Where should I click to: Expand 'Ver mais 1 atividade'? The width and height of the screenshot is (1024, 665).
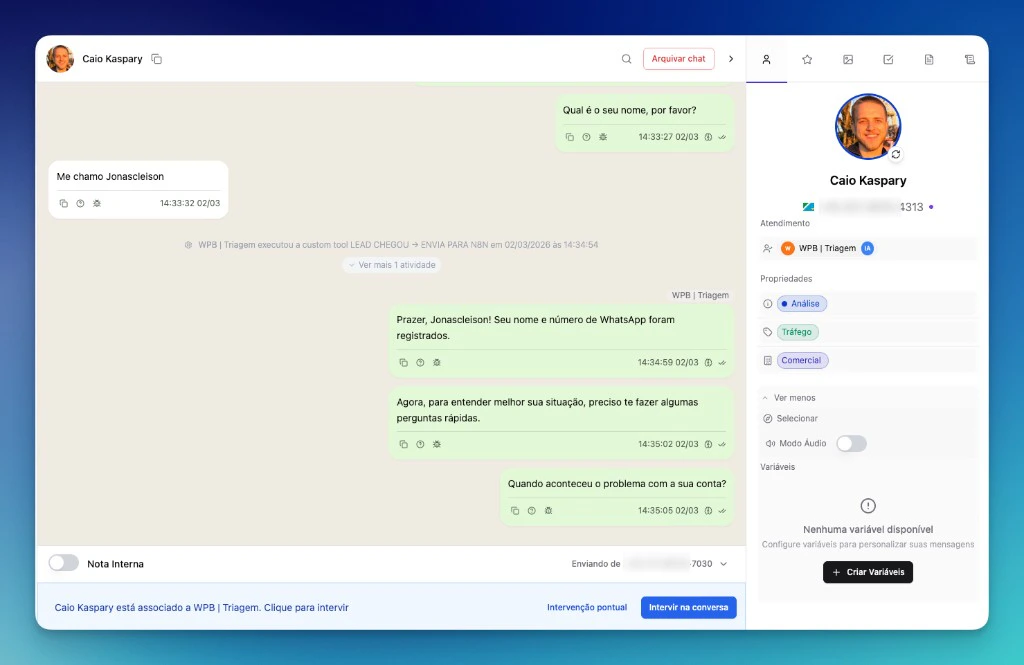pyautogui.click(x=391, y=264)
